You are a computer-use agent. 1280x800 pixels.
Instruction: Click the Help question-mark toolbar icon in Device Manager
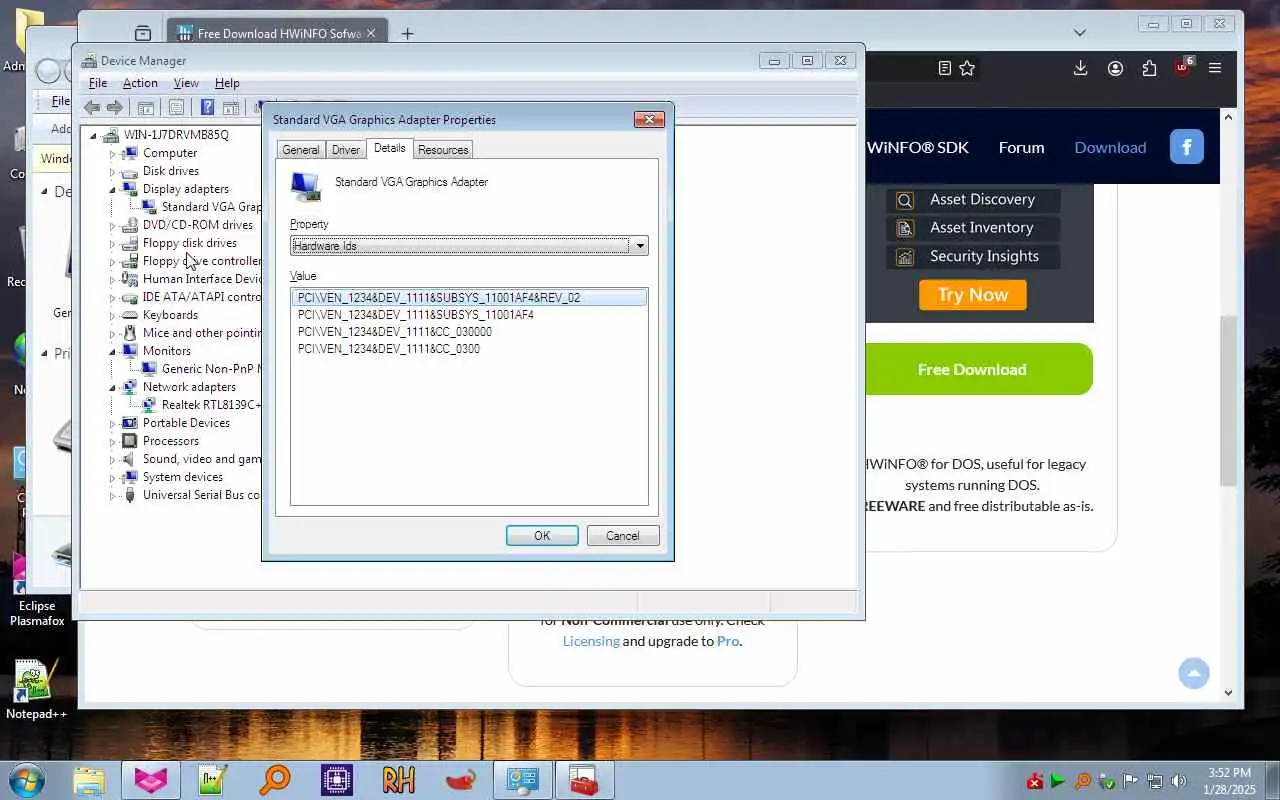tap(207, 108)
